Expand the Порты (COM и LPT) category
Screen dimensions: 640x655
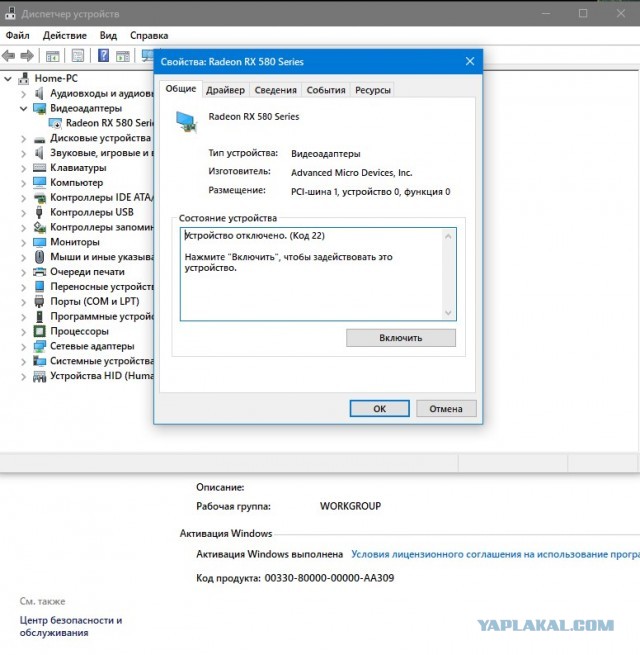coord(23,302)
